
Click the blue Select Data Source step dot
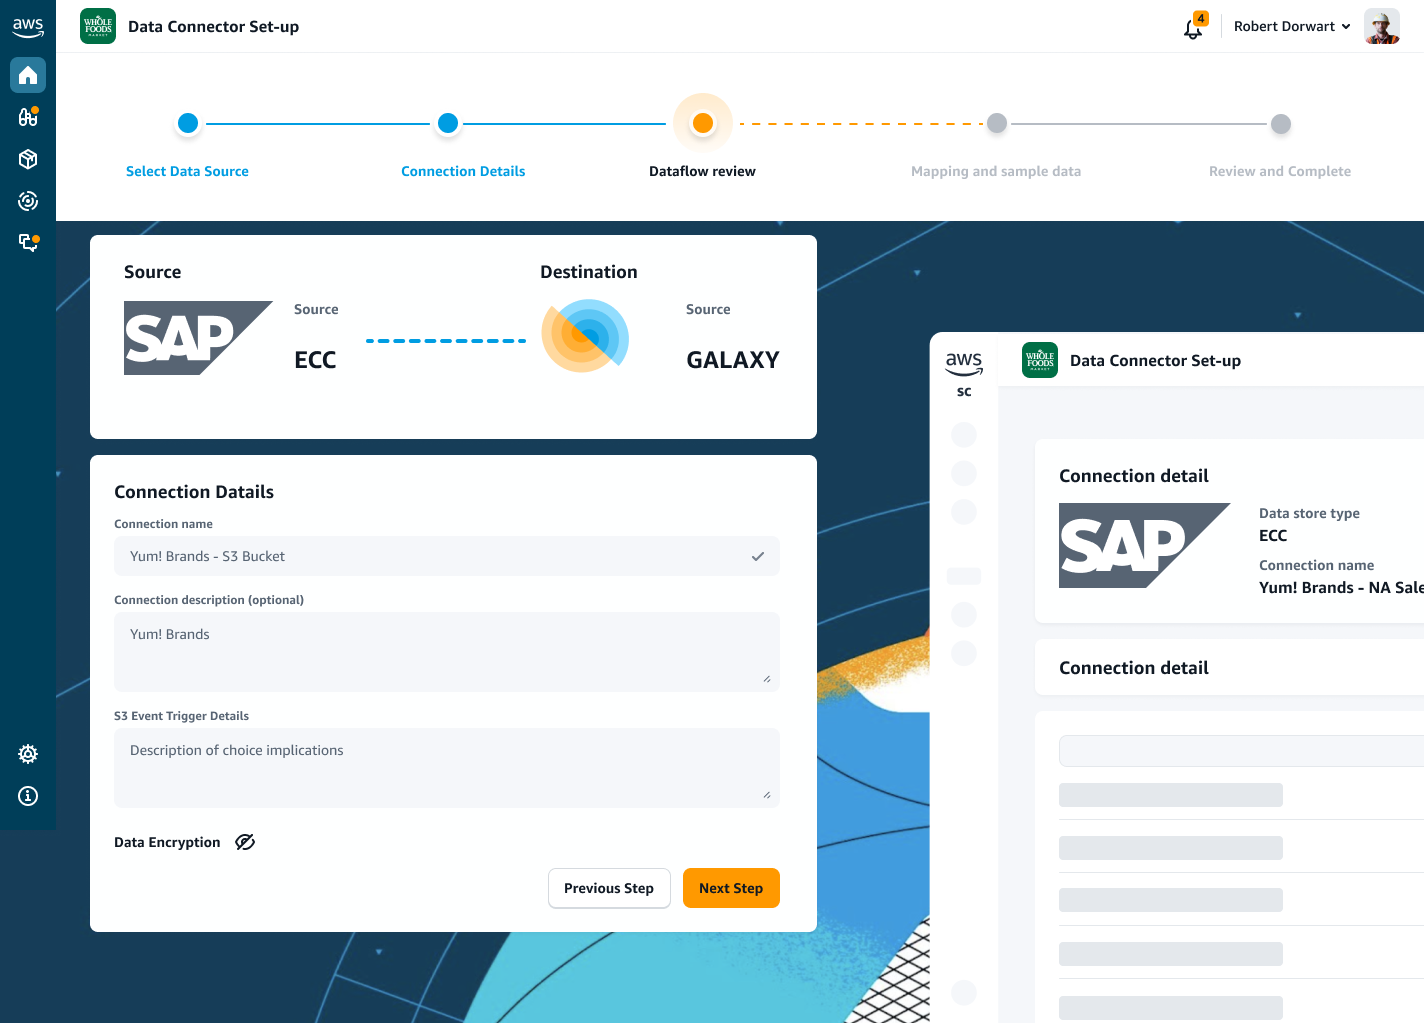[x=188, y=123]
